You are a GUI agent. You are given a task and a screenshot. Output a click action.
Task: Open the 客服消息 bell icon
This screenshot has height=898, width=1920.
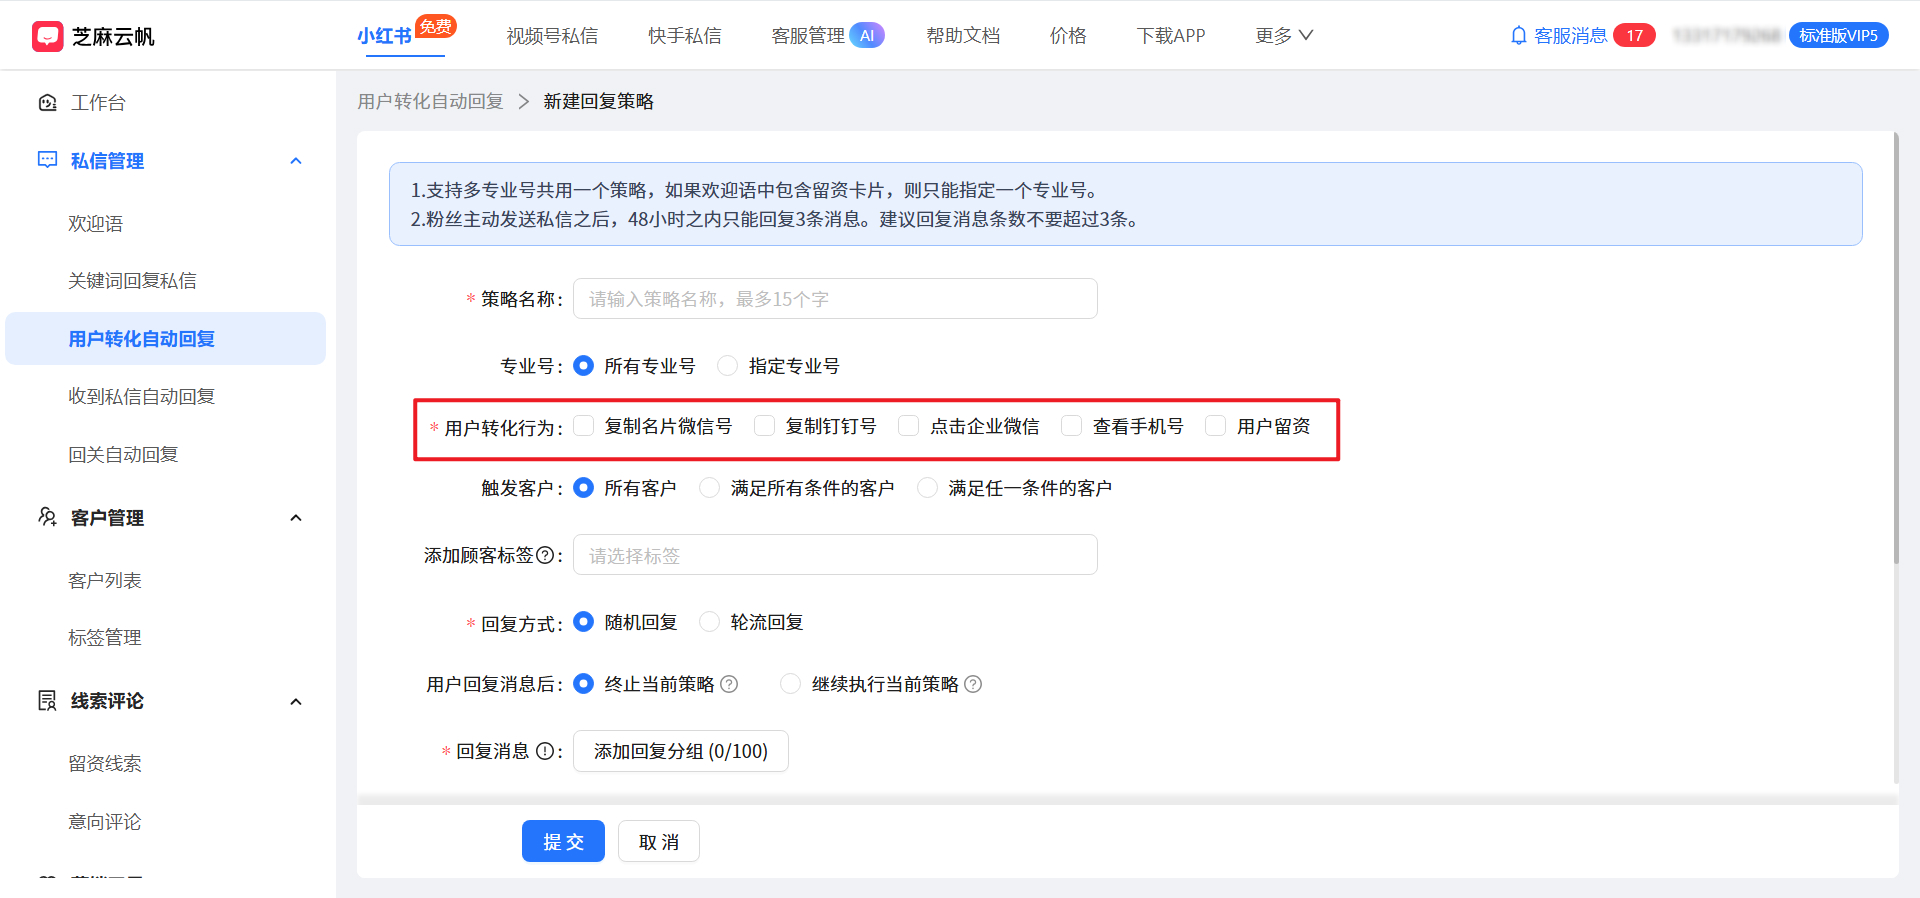pos(1518,36)
